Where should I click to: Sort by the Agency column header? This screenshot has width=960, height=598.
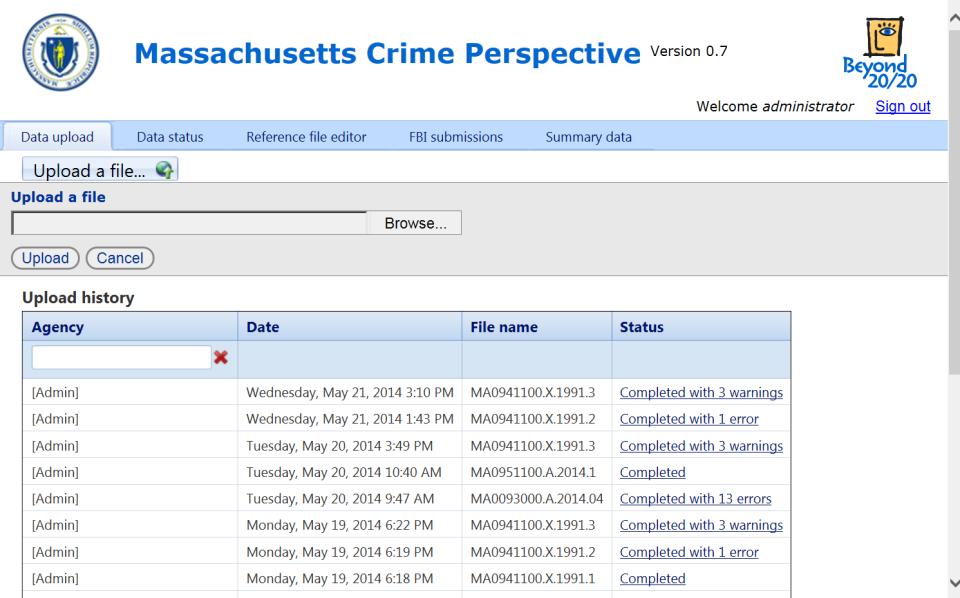130,327
